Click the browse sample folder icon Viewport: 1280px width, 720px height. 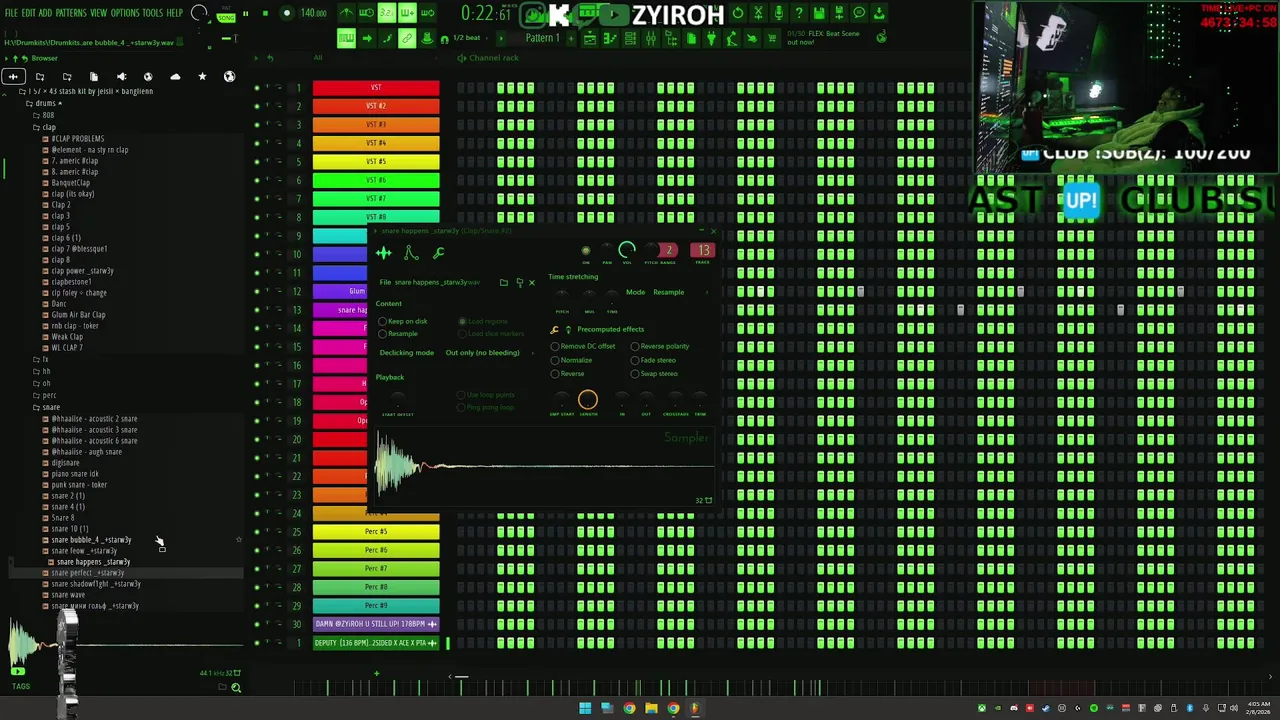[504, 282]
